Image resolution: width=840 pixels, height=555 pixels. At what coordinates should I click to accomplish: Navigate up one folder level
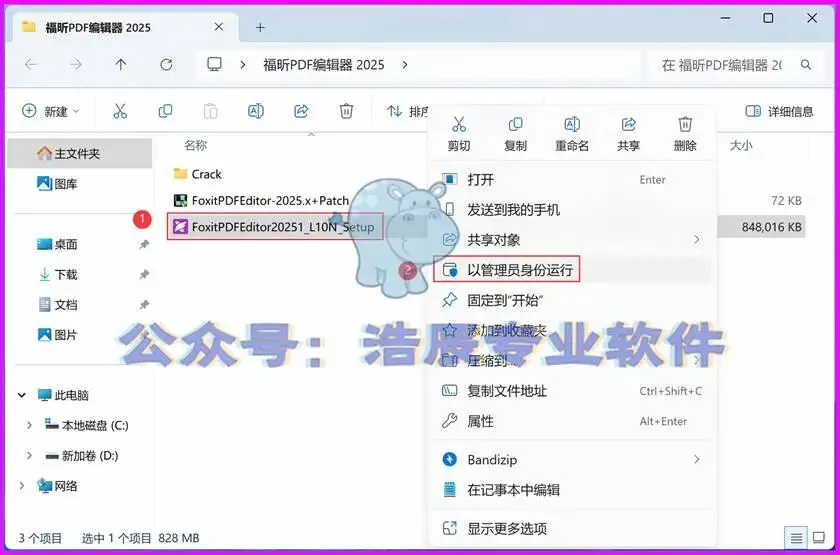point(121,65)
